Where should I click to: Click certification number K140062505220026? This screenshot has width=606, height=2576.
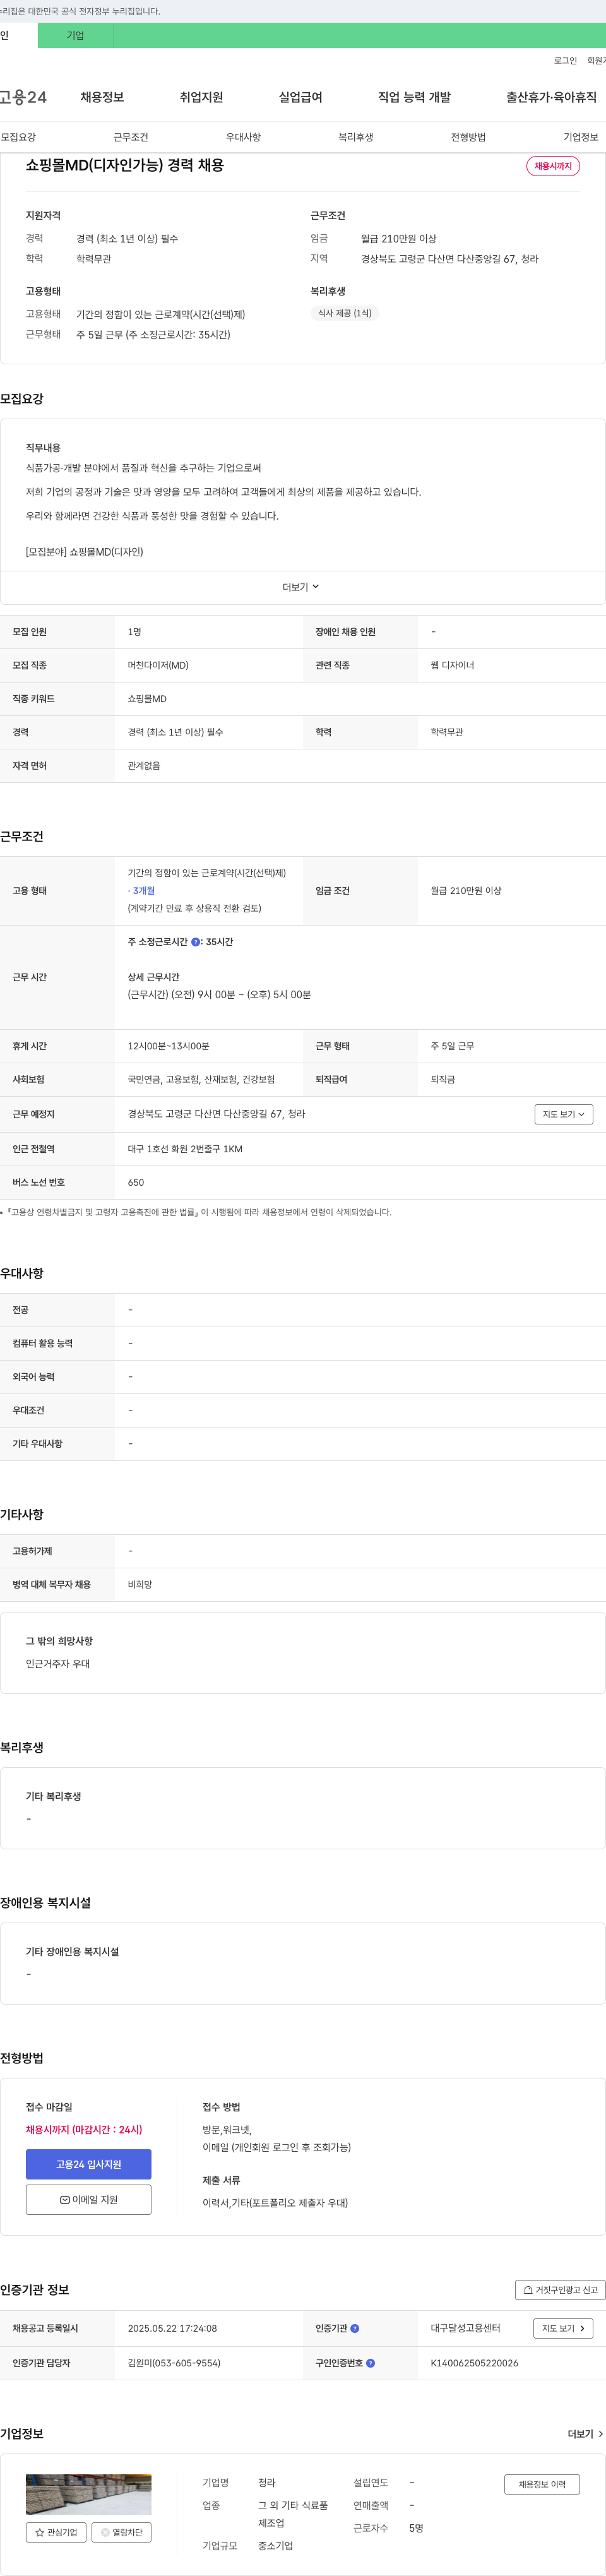(474, 2363)
